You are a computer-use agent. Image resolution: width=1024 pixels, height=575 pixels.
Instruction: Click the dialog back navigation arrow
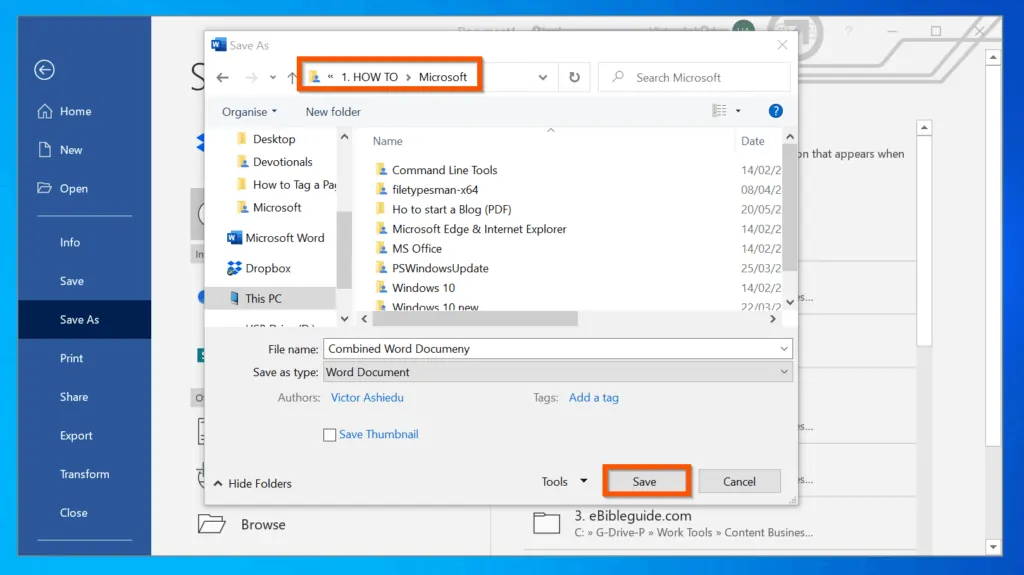[x=223, y=77]
